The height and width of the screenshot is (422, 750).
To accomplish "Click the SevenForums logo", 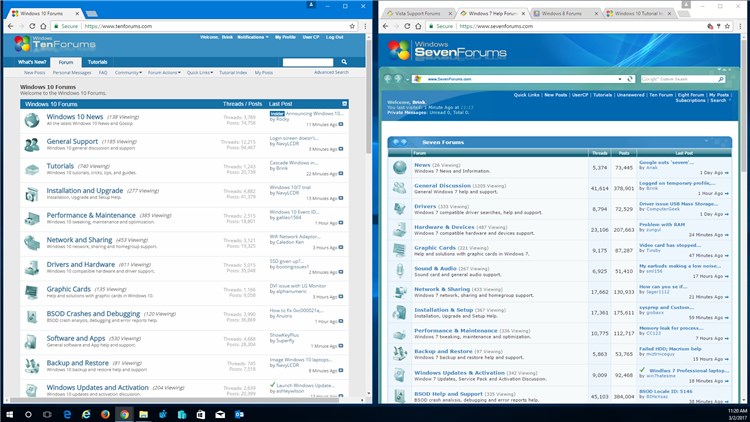I will pos(447,50).
